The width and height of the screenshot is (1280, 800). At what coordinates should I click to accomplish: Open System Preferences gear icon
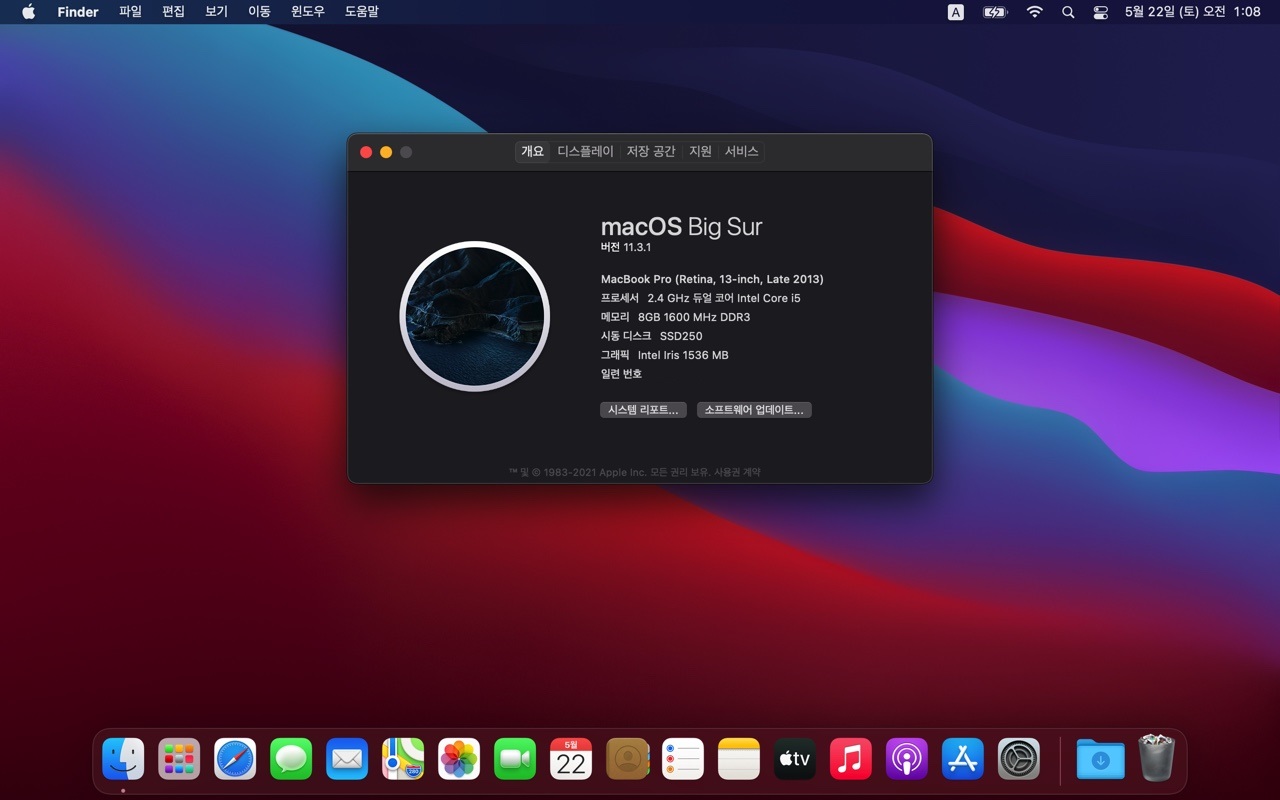[x=1019, y=759]
